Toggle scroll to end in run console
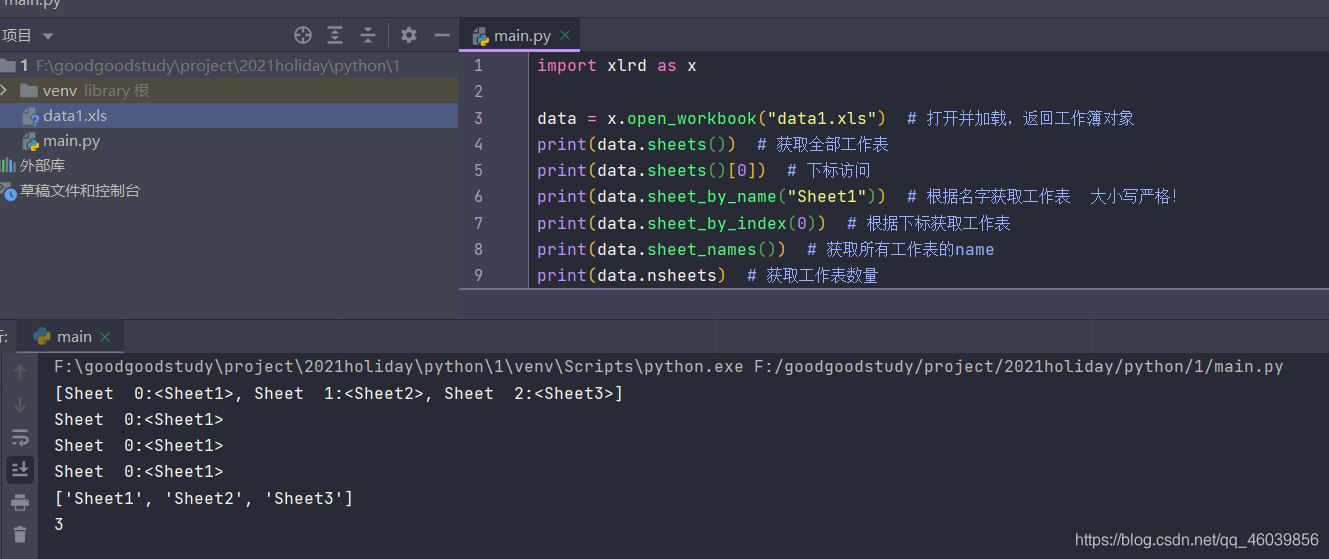 19,469
